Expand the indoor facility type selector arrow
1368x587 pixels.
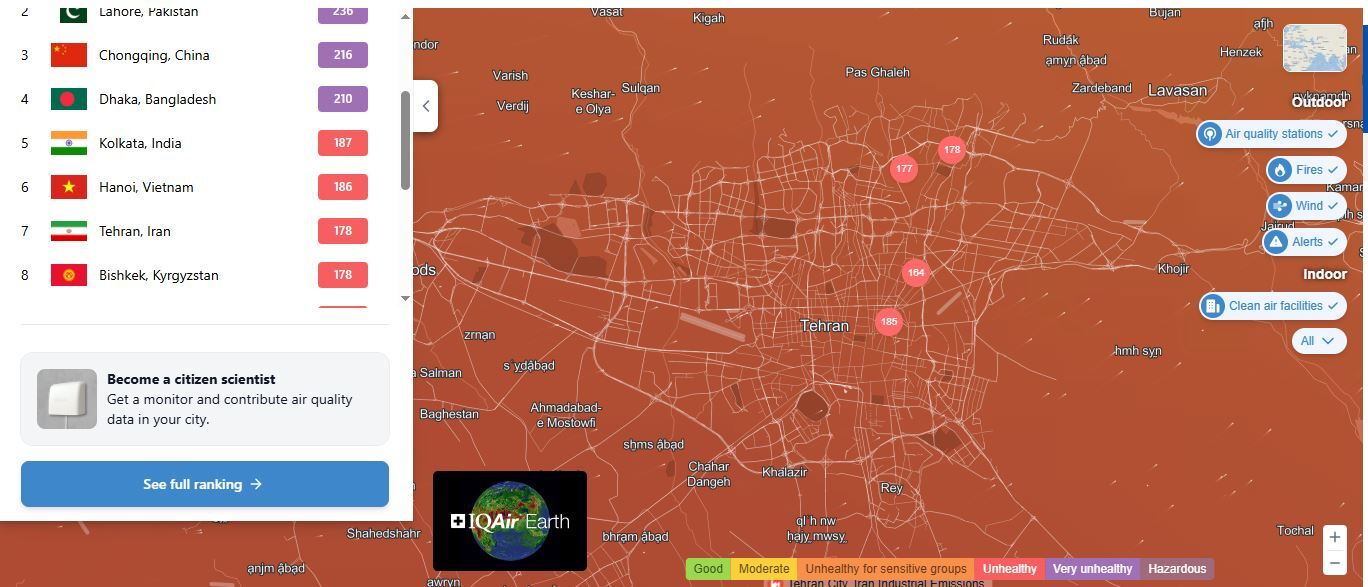point(1331,341)
